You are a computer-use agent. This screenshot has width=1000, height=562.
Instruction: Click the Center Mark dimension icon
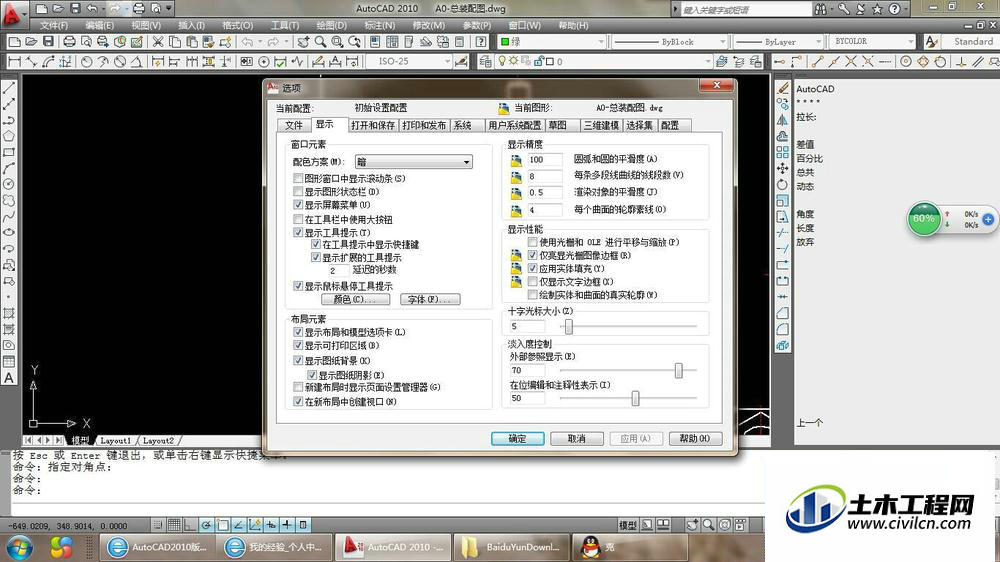coord(263,61)
